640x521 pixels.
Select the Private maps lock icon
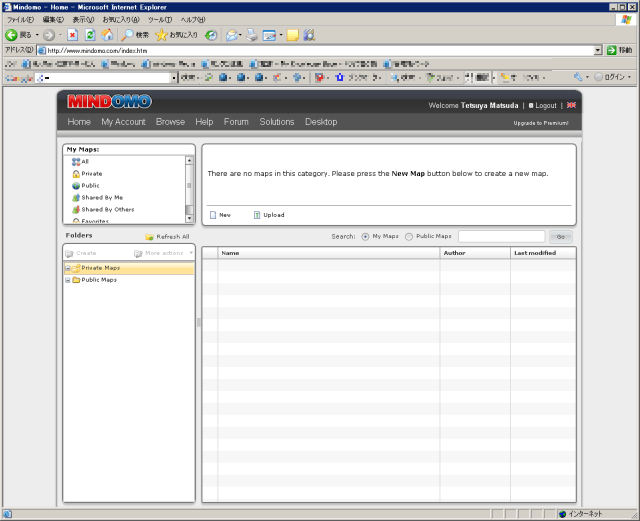click(x=76, y=174)
